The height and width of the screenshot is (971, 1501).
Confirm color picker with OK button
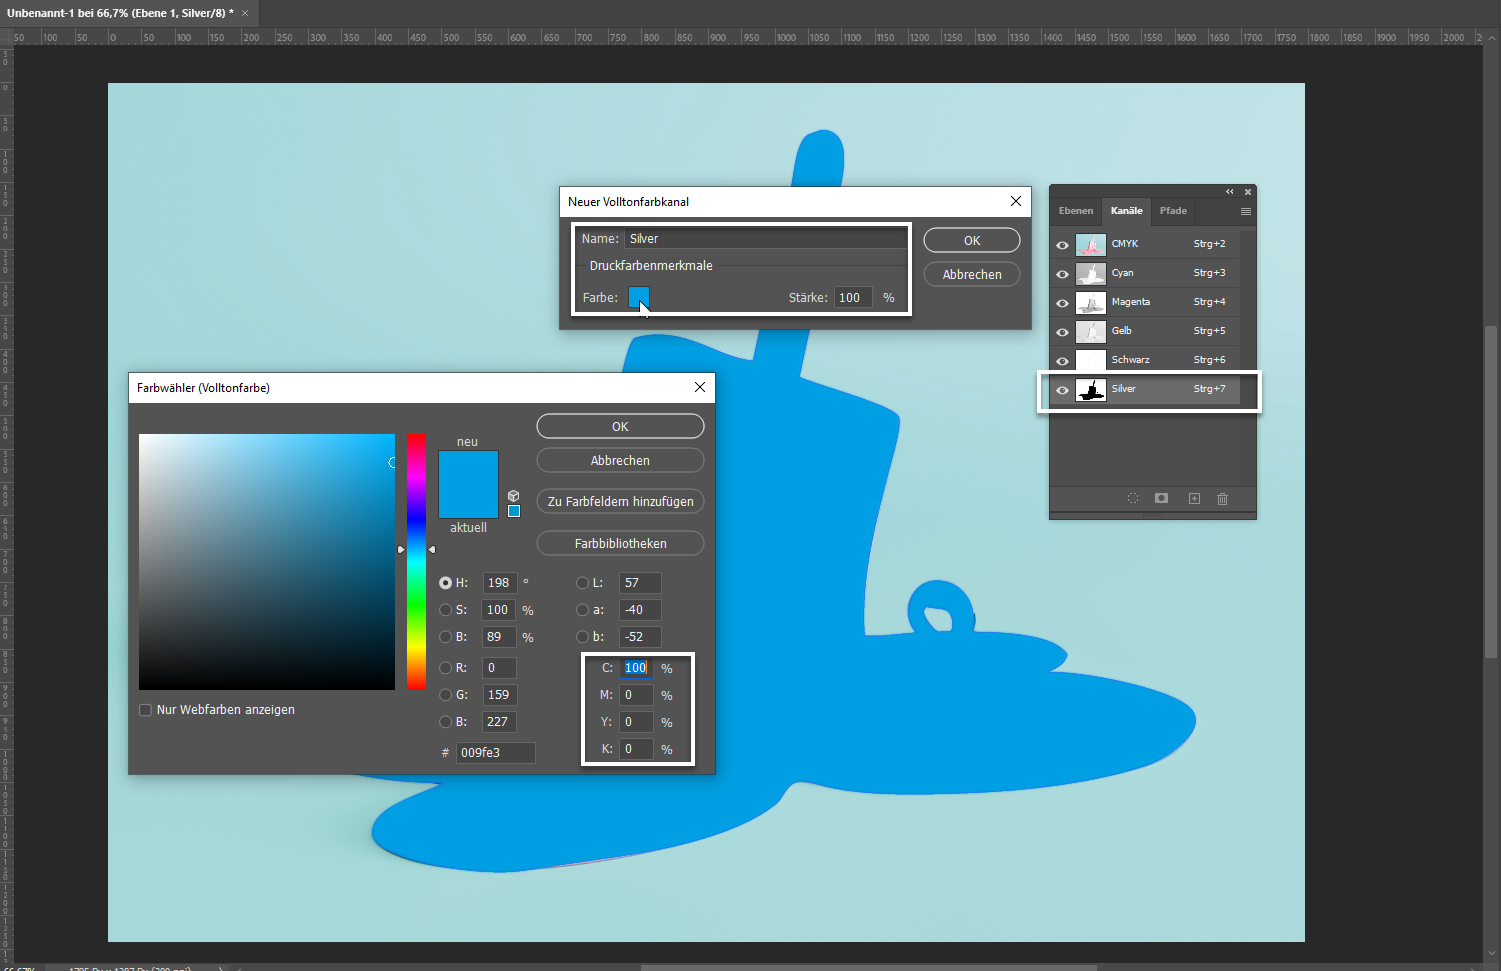[x=620, y=426]
